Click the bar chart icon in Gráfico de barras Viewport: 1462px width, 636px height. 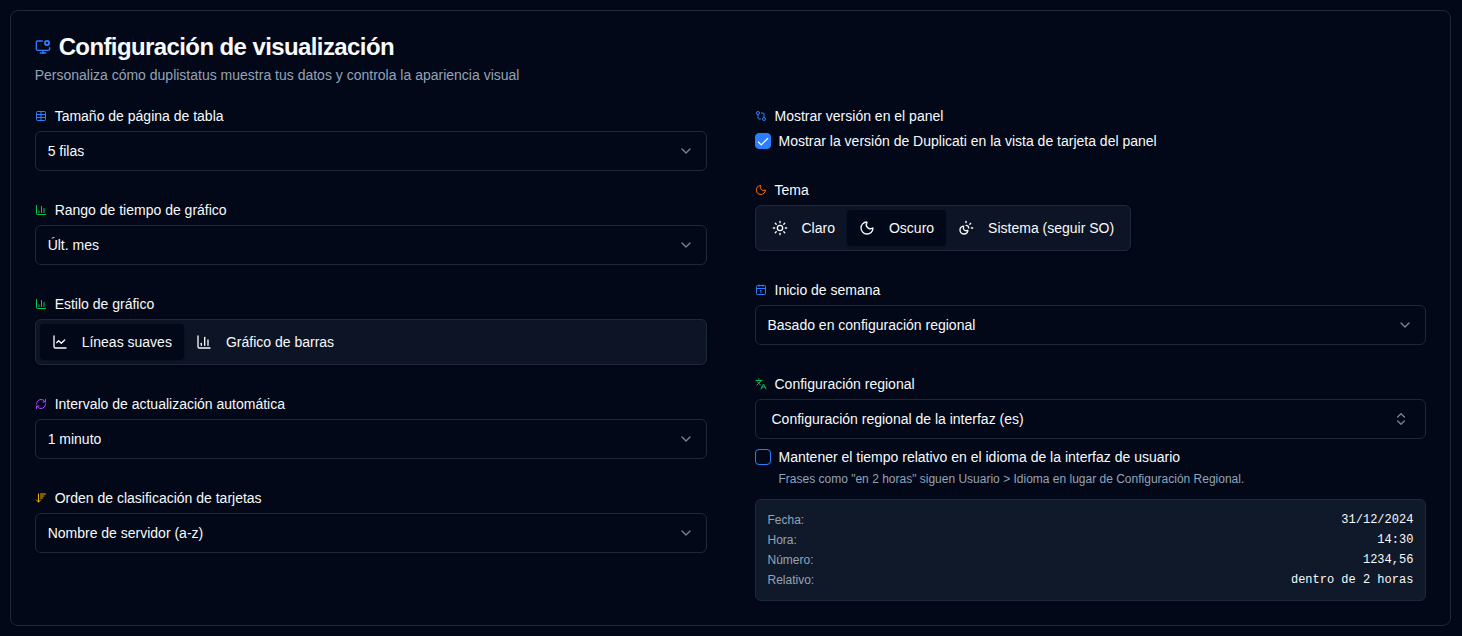204,342
